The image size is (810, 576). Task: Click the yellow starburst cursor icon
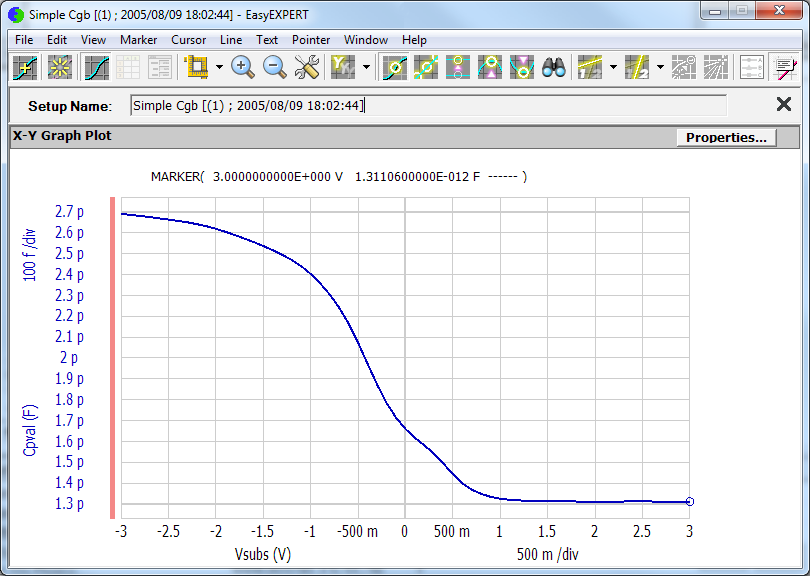point(61,68)
